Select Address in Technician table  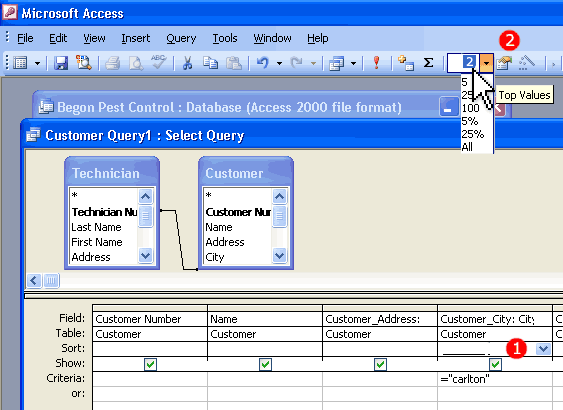coord(91,257)
